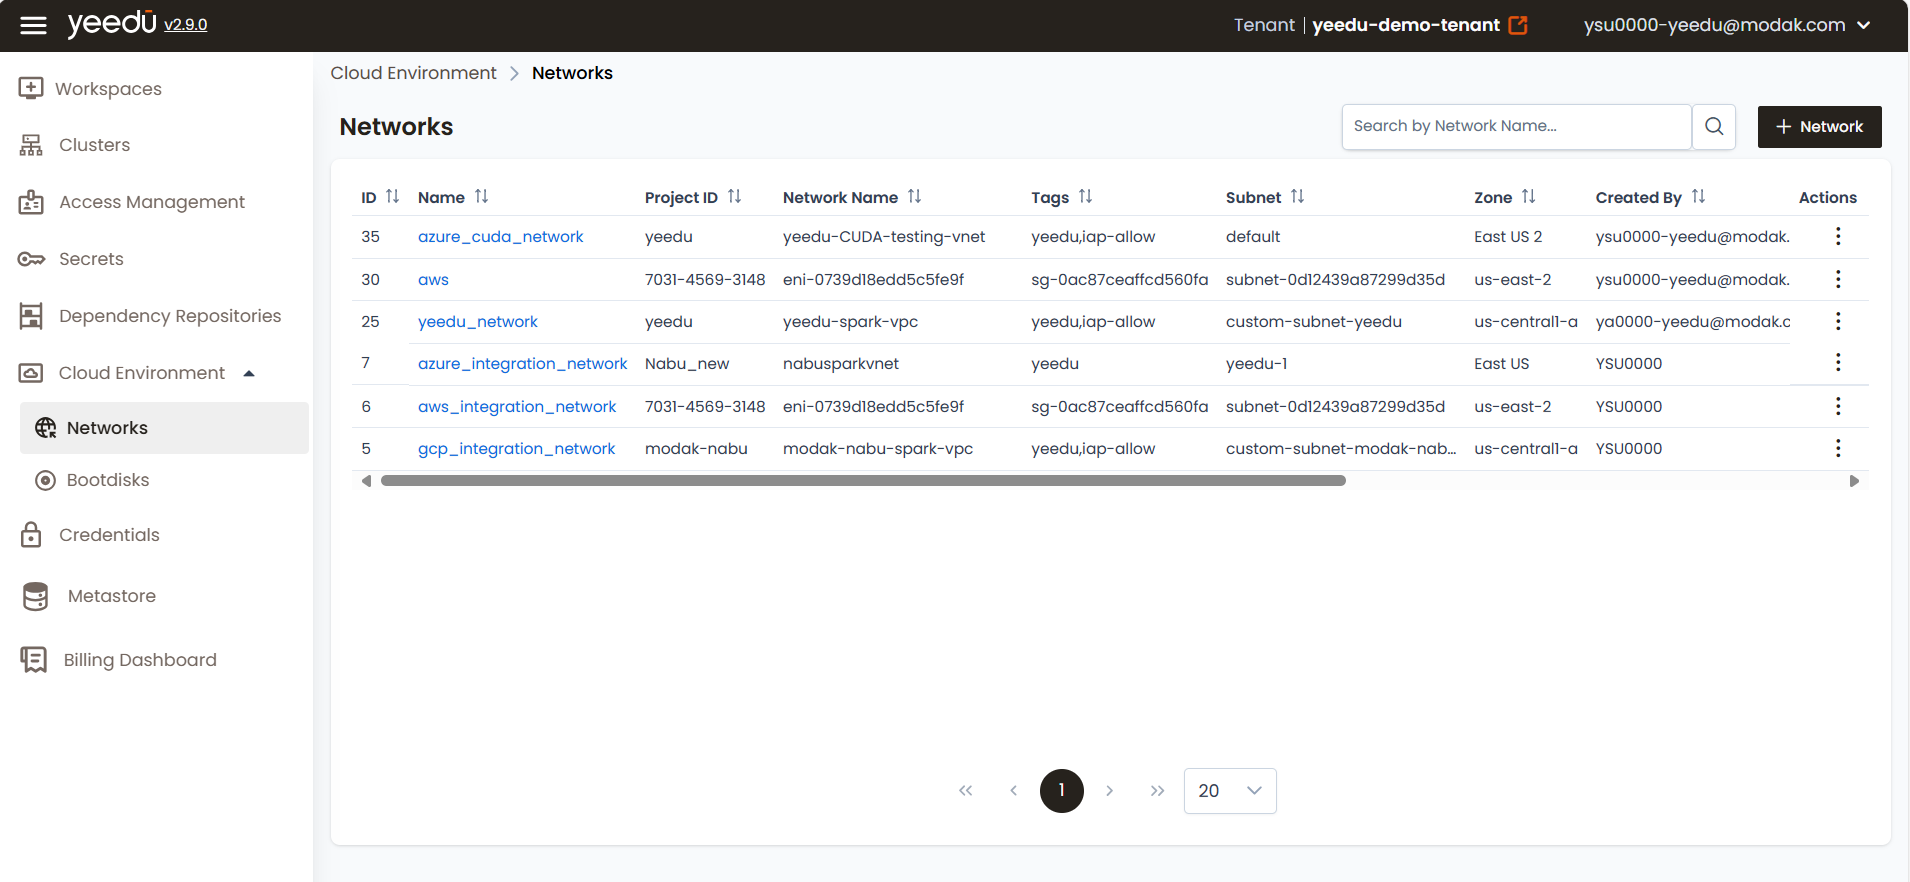Open the yeedu_network link

[477, 322]
